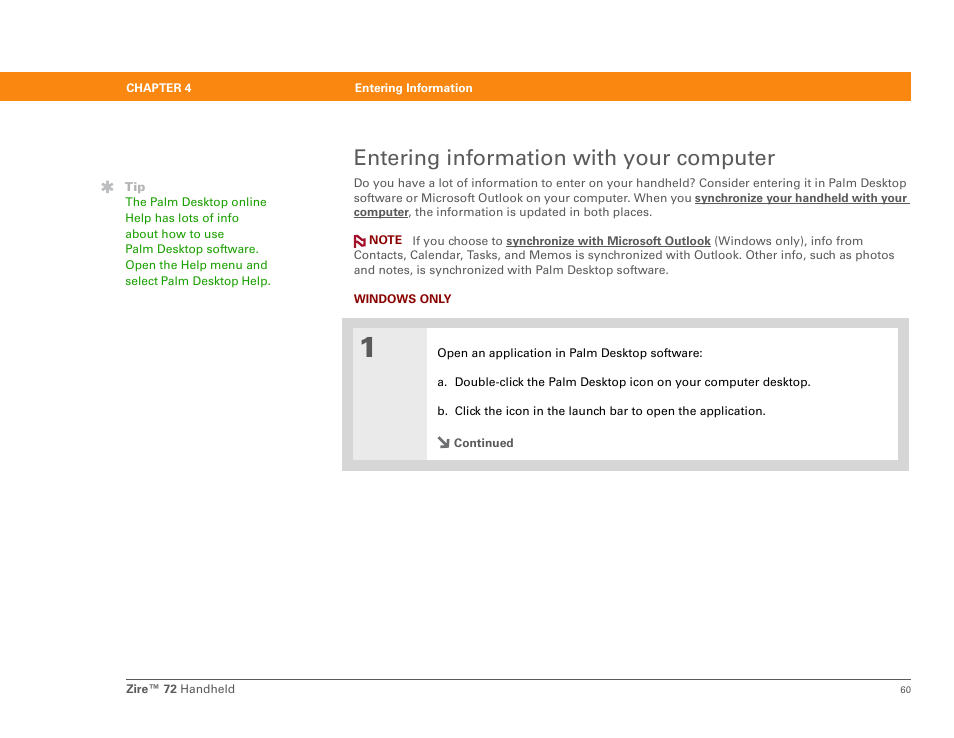Viewport: 954px width, 738px height.
Task: Click the 'WINDOWS ONLY' label
Action: [403, 299]
